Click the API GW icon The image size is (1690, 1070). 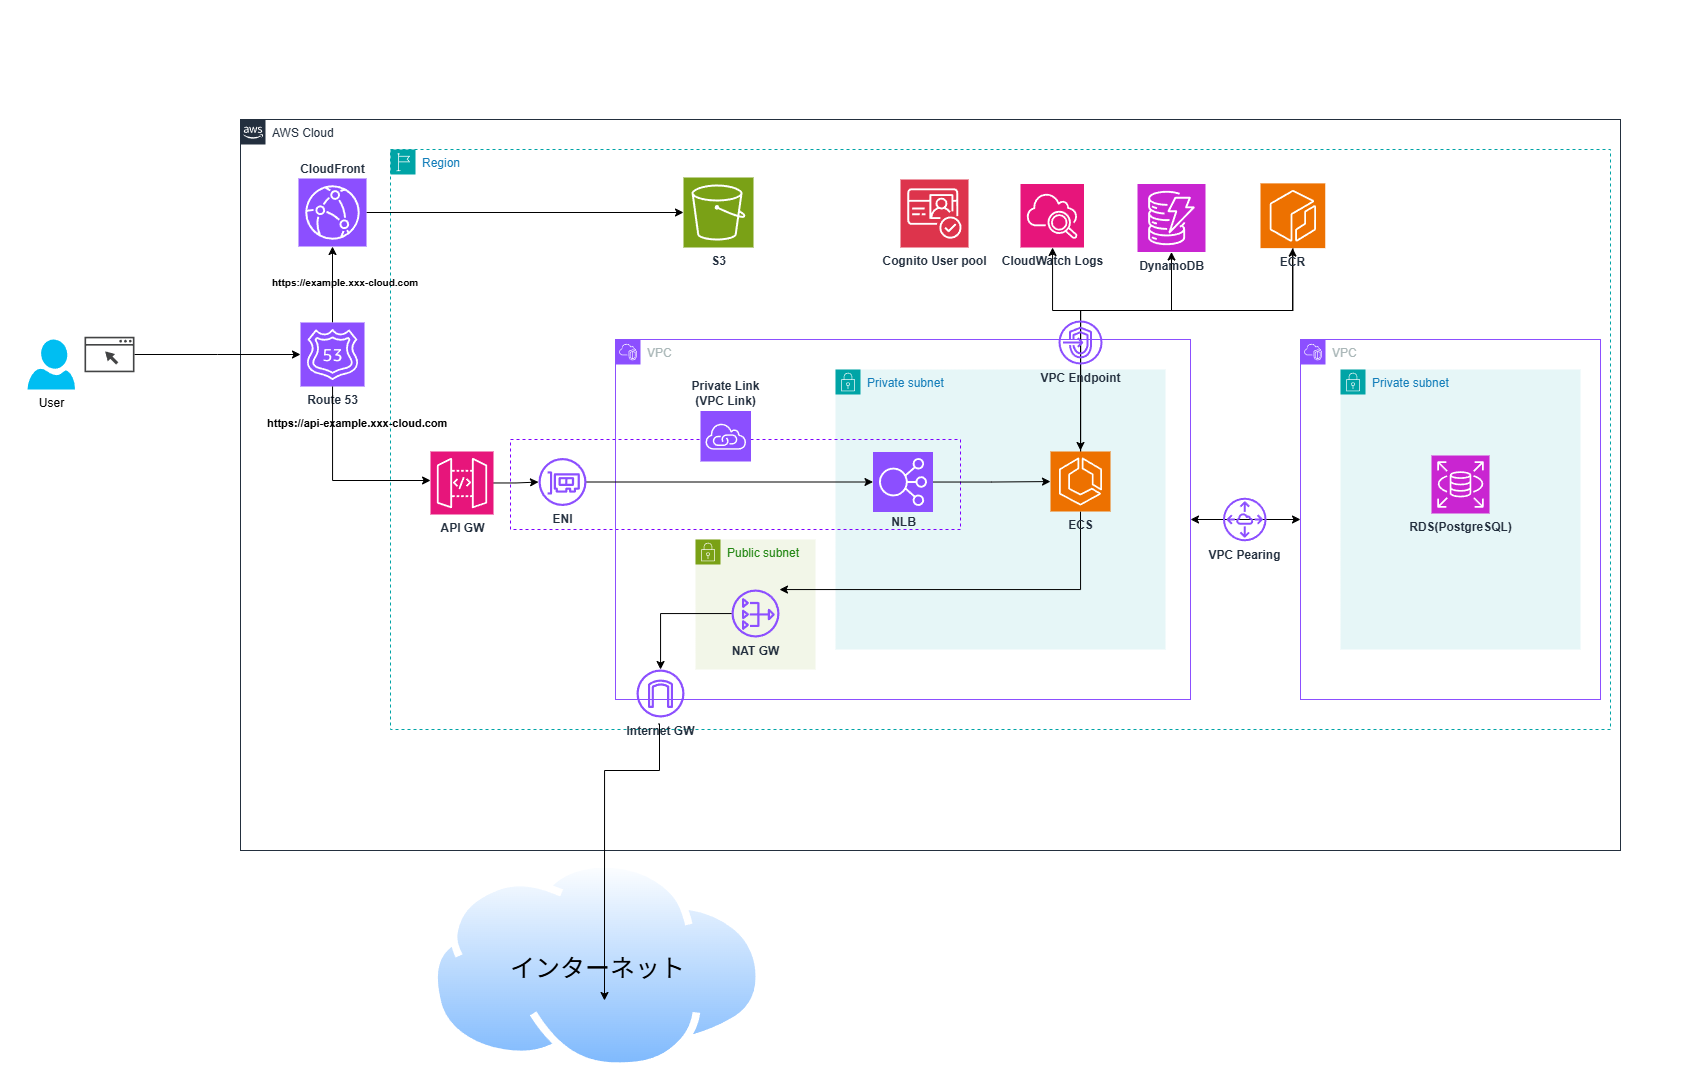461,484
